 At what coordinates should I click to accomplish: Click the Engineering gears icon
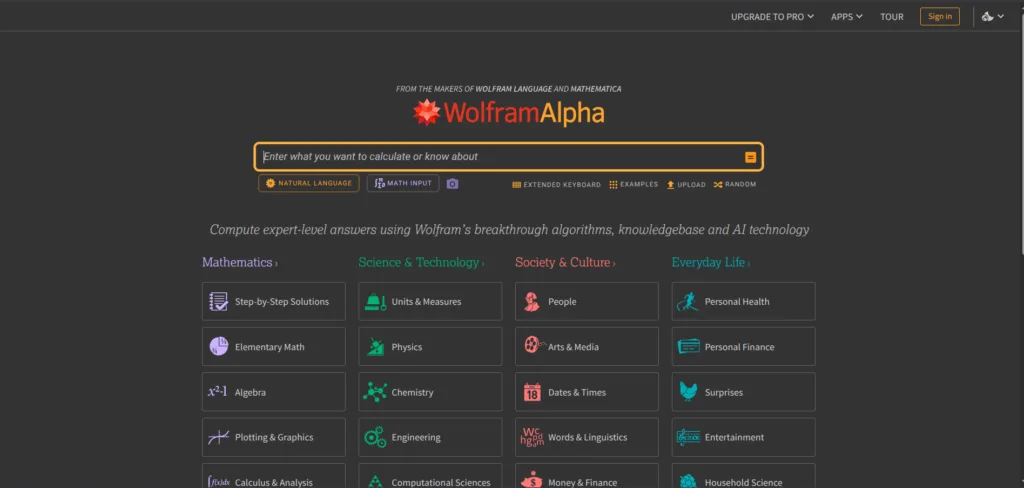point(375,437)
